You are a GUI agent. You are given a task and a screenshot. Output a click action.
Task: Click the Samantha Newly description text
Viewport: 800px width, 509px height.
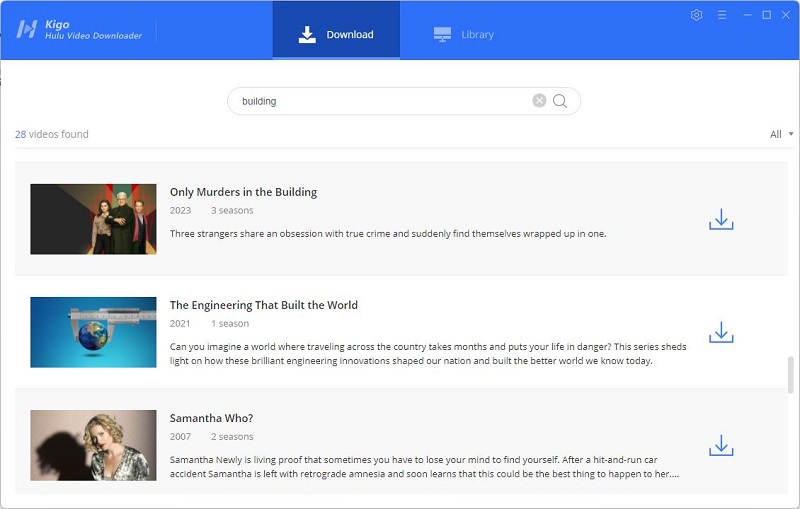(424, 467)
